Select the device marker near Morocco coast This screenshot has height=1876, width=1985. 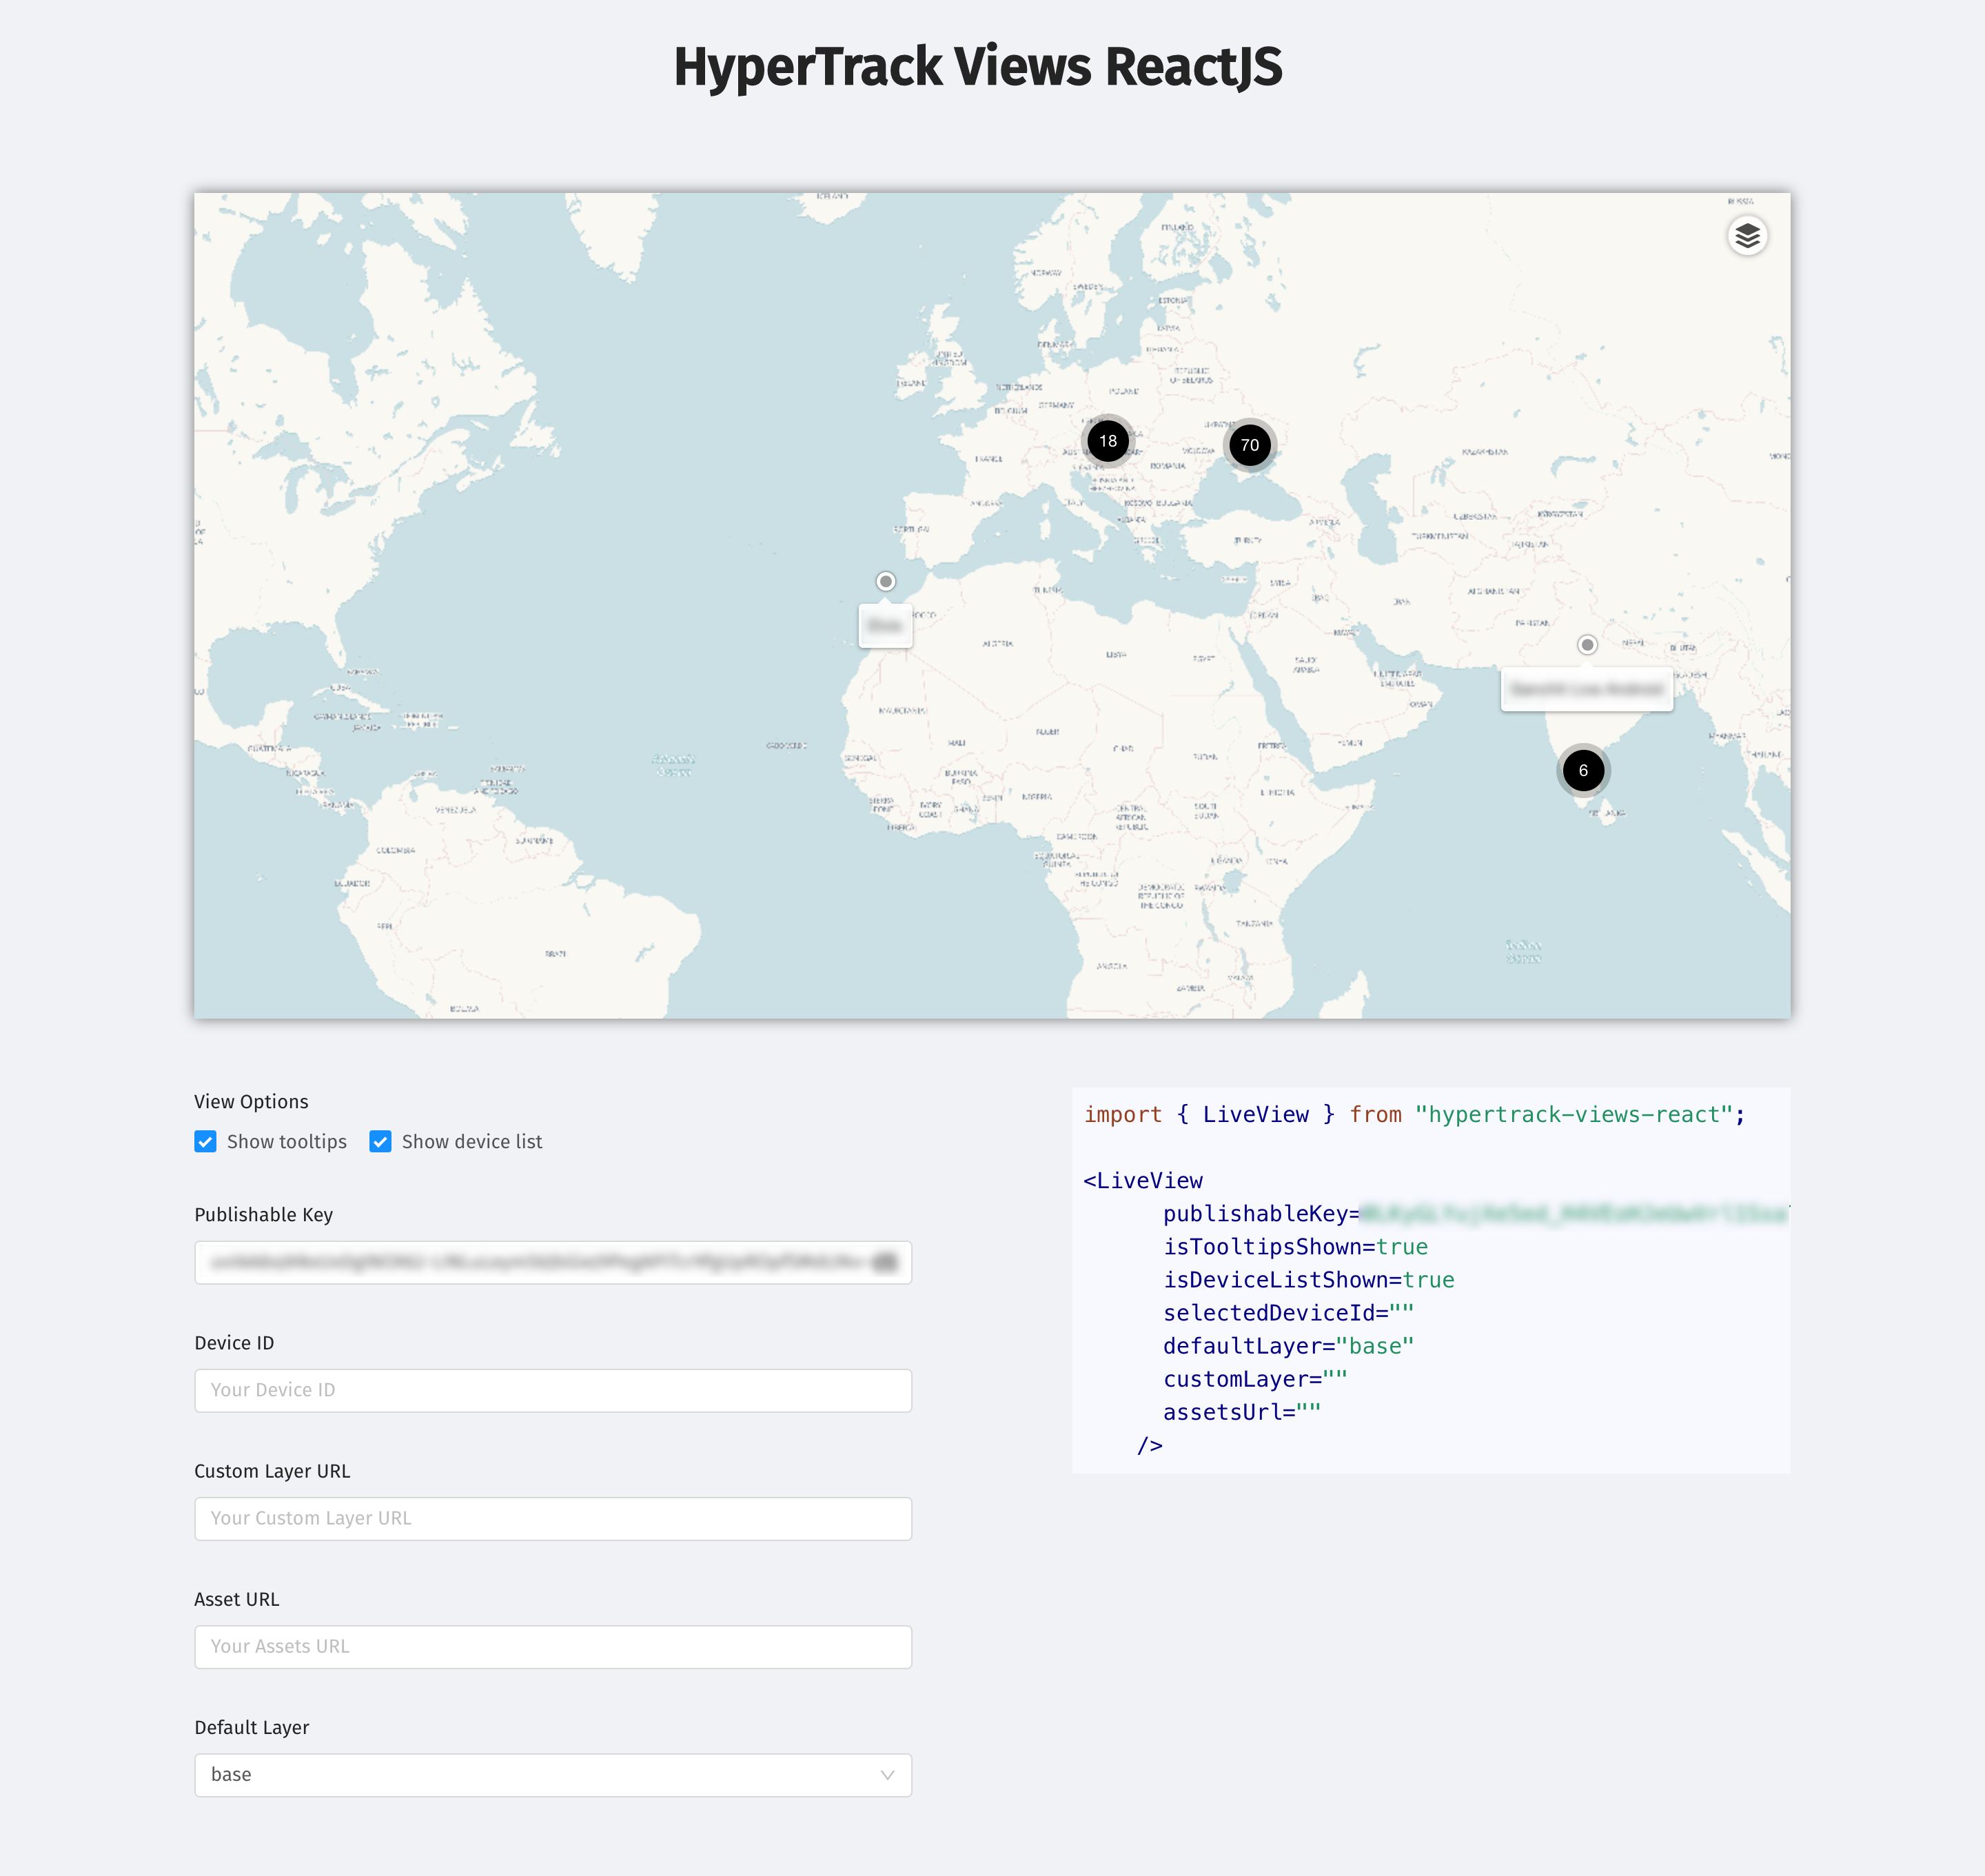pos(885,581)
